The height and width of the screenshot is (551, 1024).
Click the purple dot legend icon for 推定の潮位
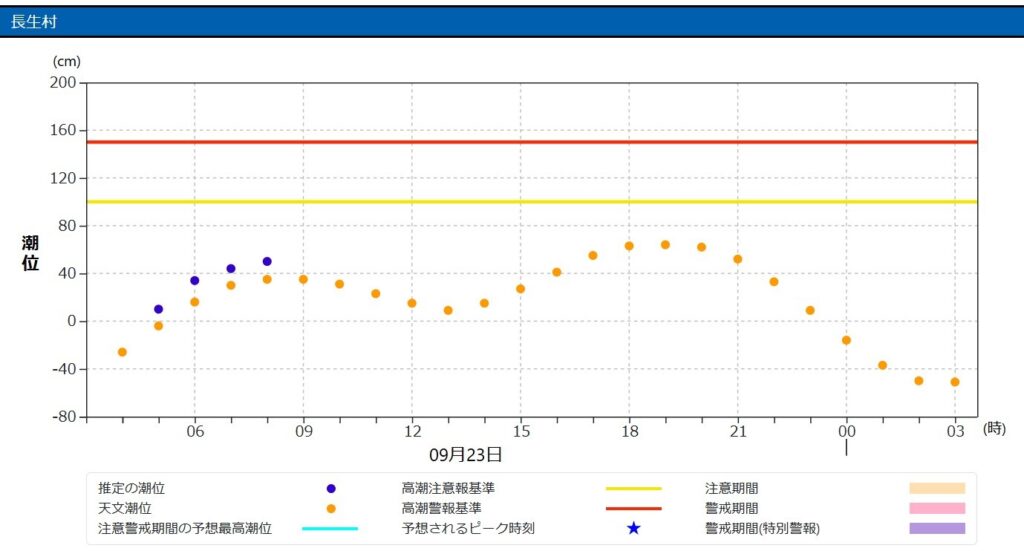[331, 488]
